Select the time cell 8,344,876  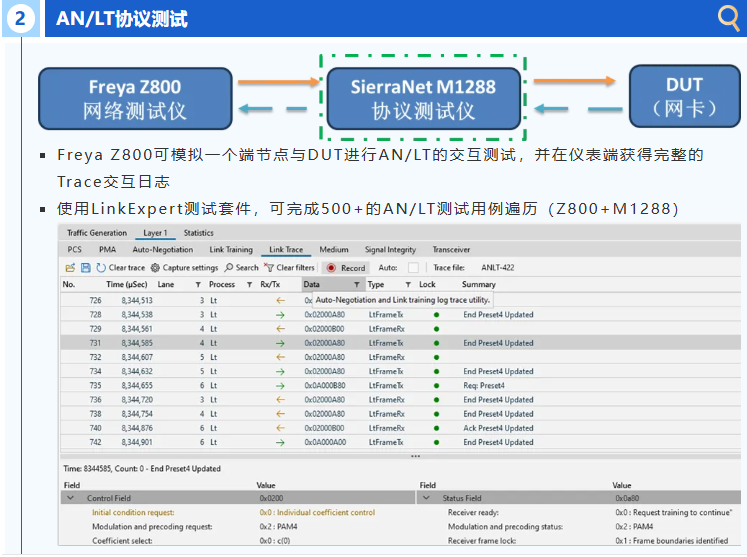click(x=137, y=428)
